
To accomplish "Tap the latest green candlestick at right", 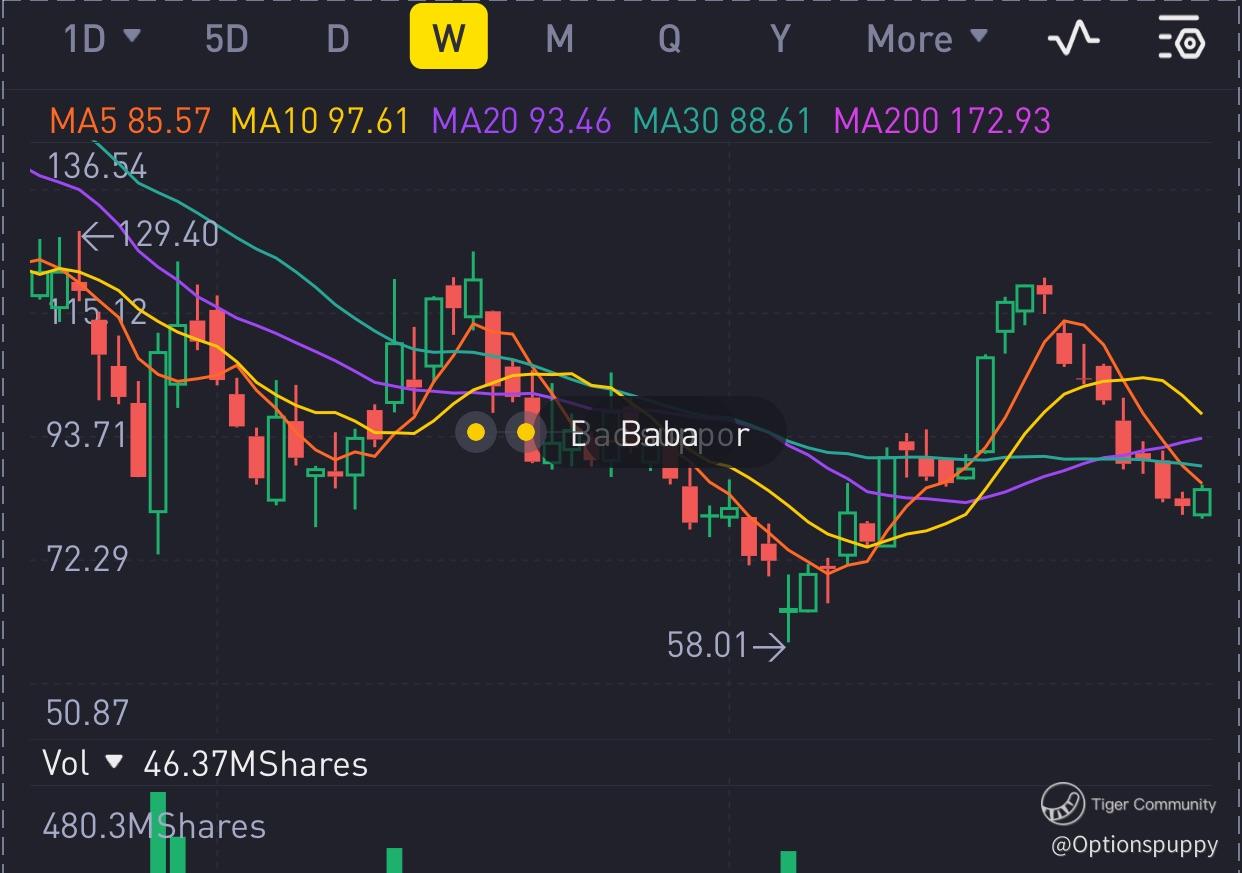I will [1202, 502].
